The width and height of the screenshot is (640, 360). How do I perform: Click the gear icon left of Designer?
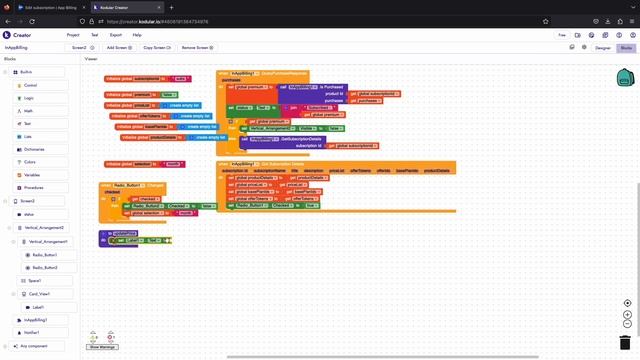pos(584,47)
